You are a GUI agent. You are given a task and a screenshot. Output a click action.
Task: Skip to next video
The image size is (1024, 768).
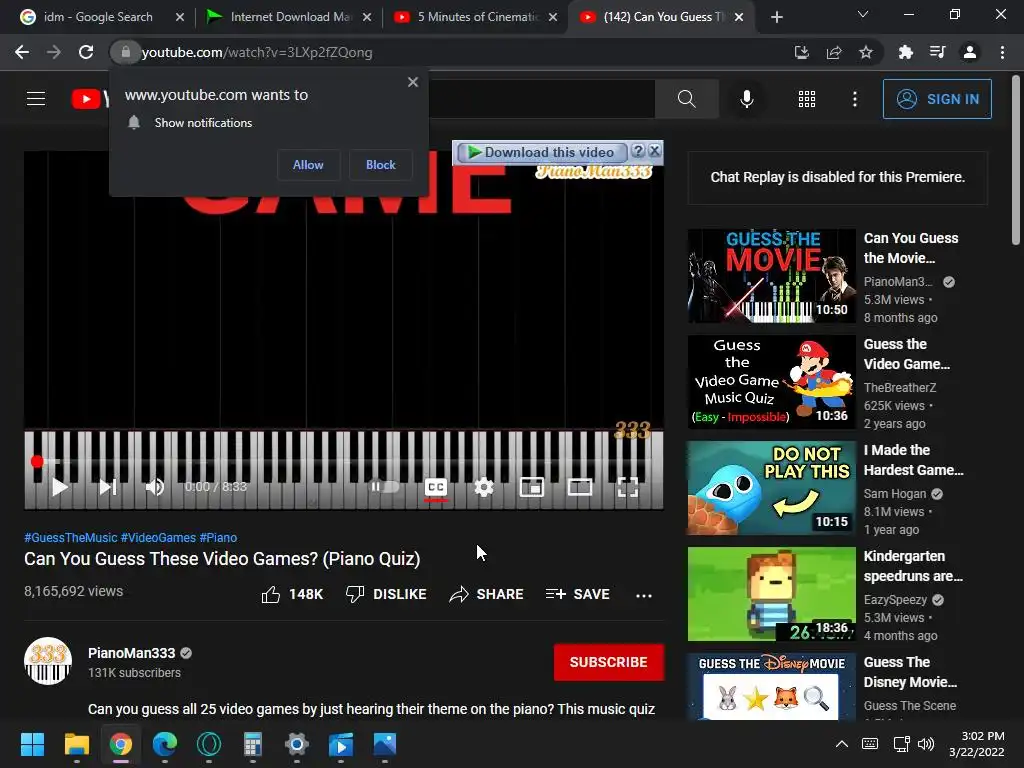tap(108, 487)
